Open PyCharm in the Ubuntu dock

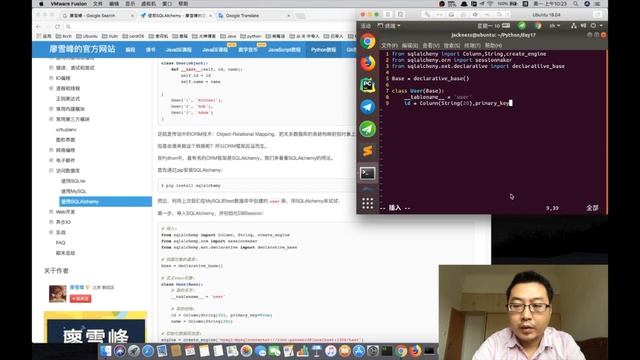pyautogui.click(x=367, y=85)
